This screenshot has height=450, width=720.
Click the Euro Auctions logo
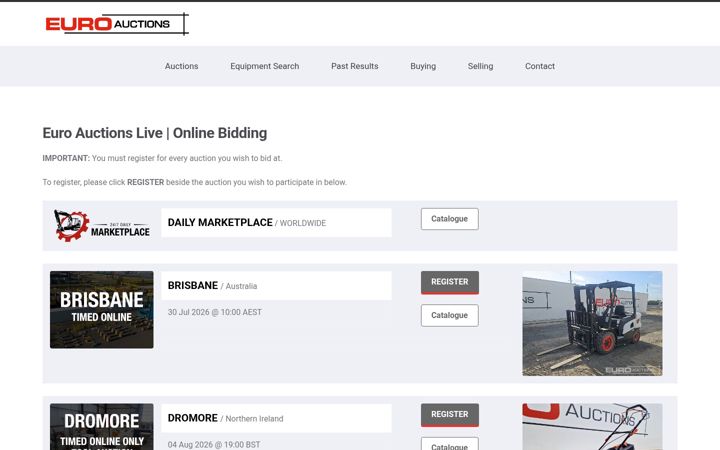click(117, 24)
